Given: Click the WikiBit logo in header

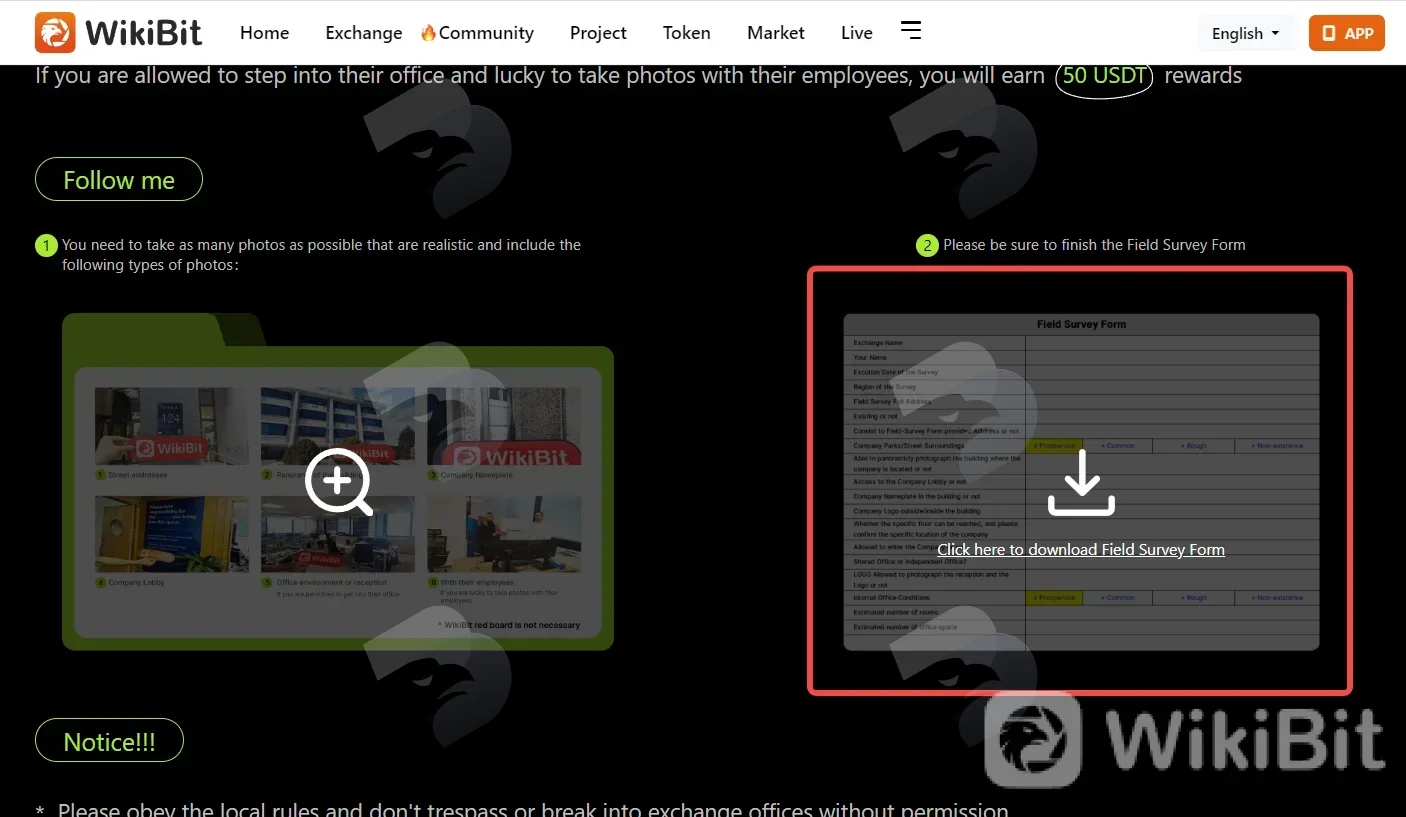Looking at the screenshot, I should tap(118, 33).
